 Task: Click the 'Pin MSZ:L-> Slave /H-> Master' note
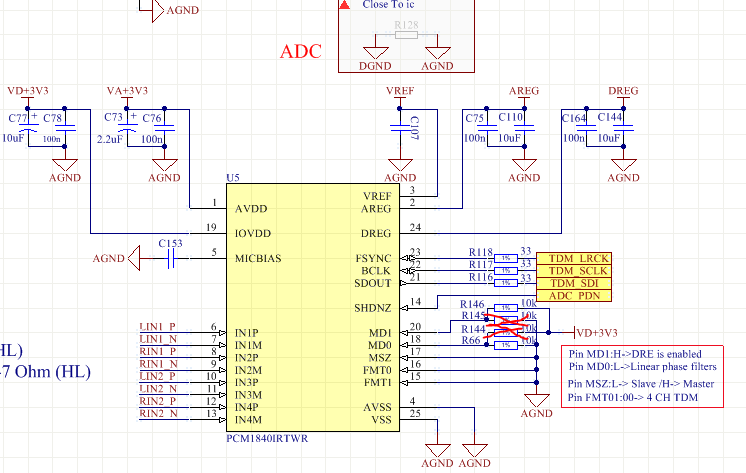coord(640,384)
